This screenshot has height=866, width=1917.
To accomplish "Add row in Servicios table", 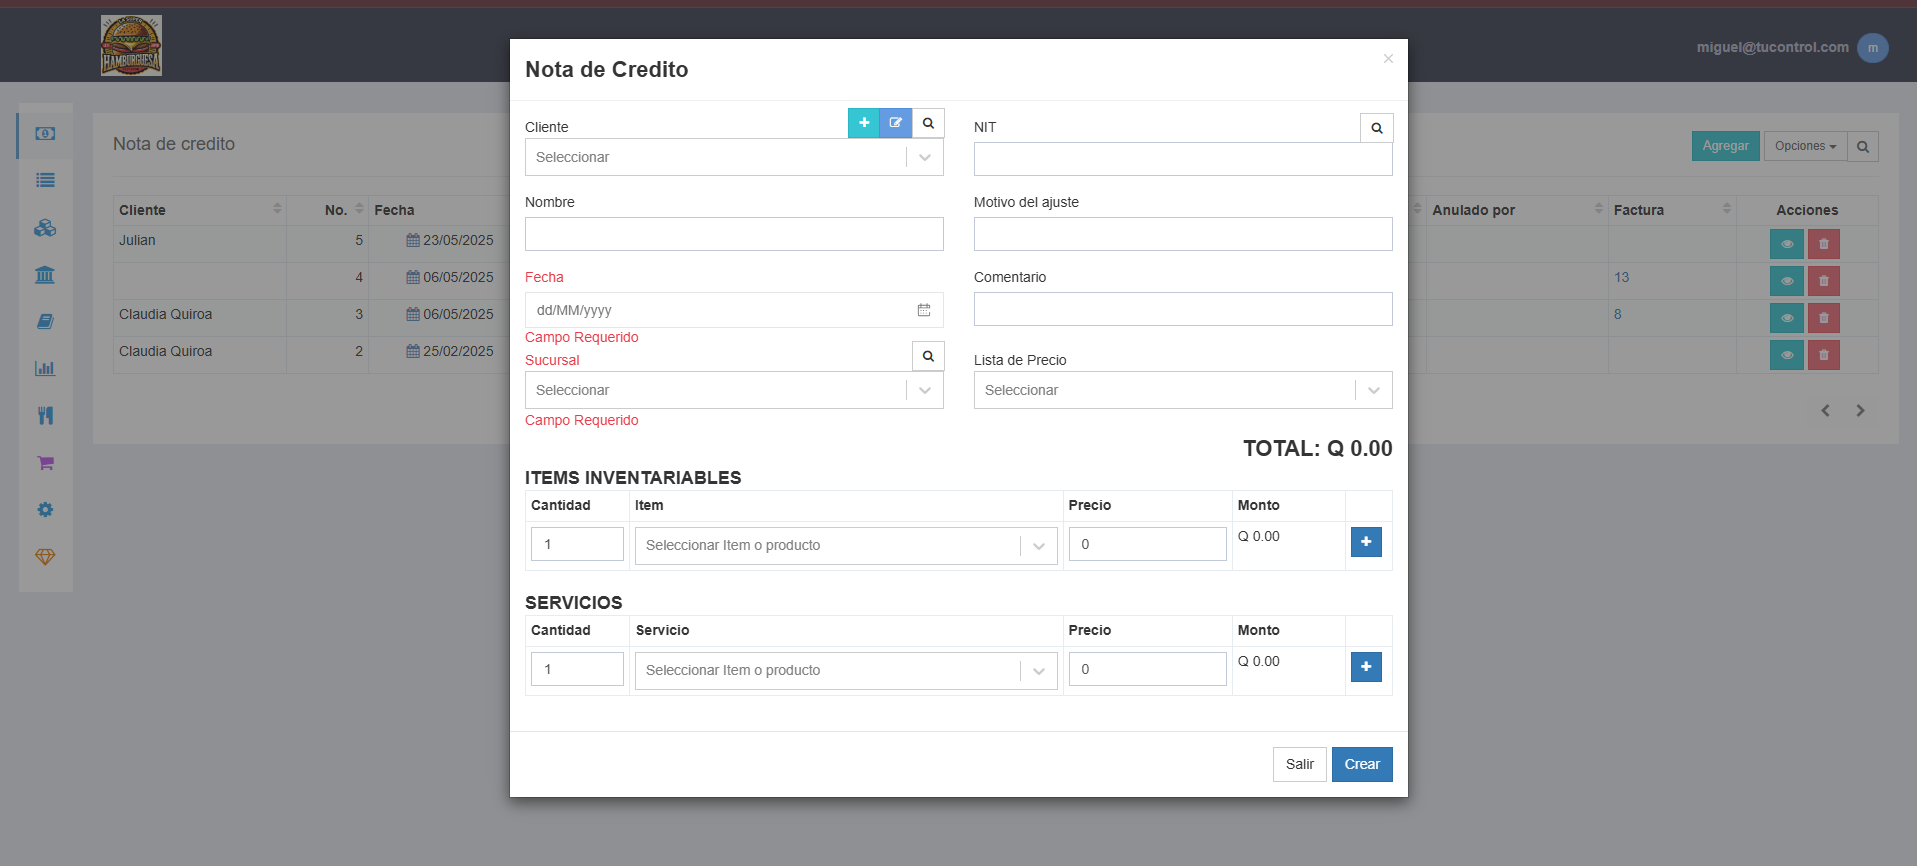I will pyautogui.click(x=1366, y=667).
